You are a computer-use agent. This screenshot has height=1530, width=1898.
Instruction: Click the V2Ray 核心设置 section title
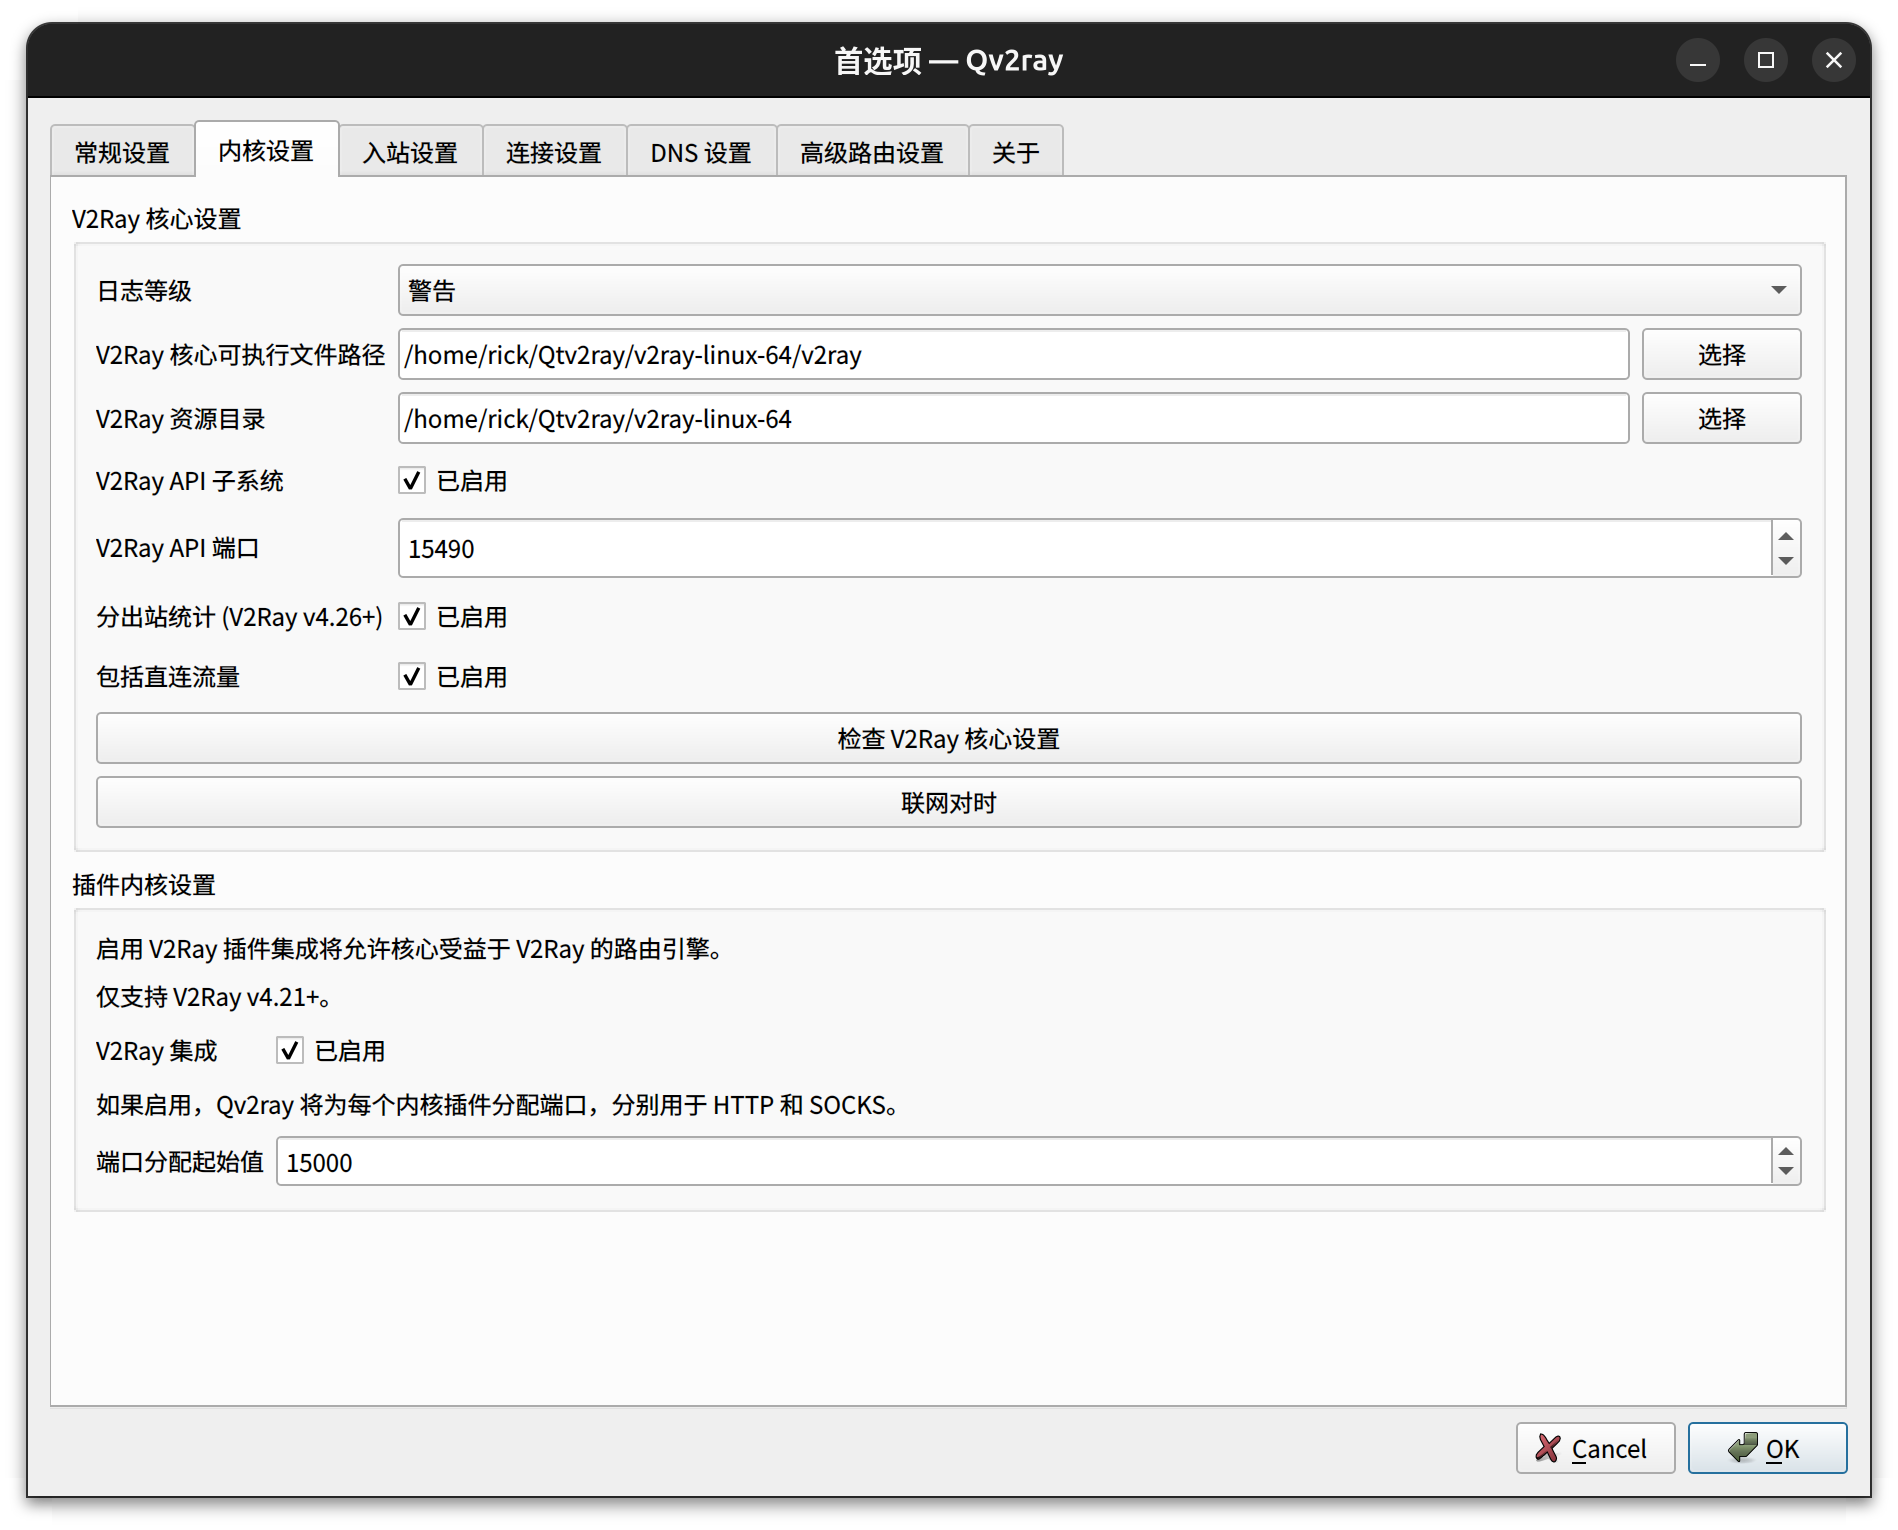click(157, 219)
